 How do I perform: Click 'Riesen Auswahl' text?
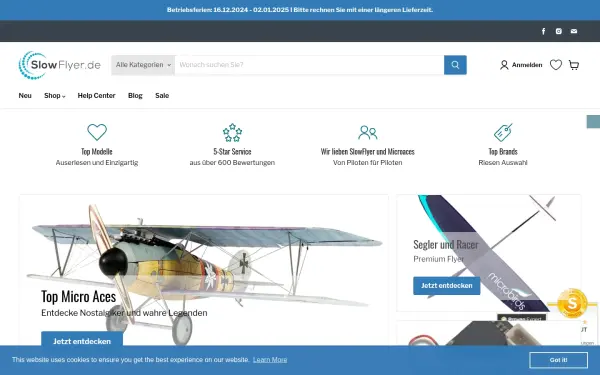(x=503, y=163)
